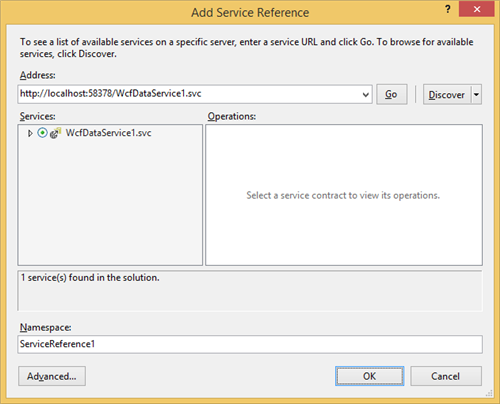The height and width of the screenshot is (404, 500).
Task: Dismiss dialog with Cancel button
Action: coord(446,376)
